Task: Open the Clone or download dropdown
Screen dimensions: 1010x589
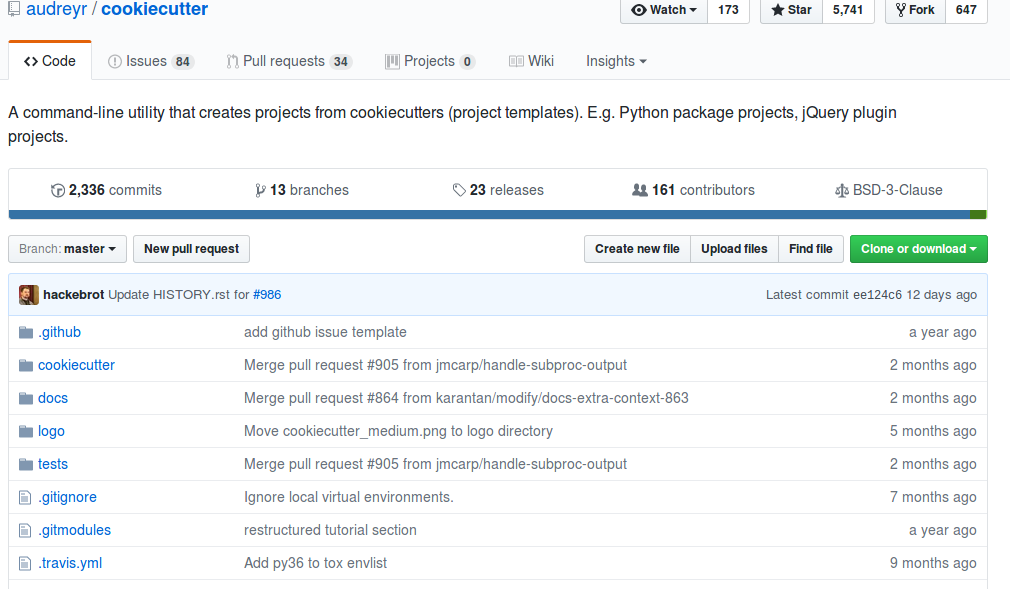Action: [918, 249]
